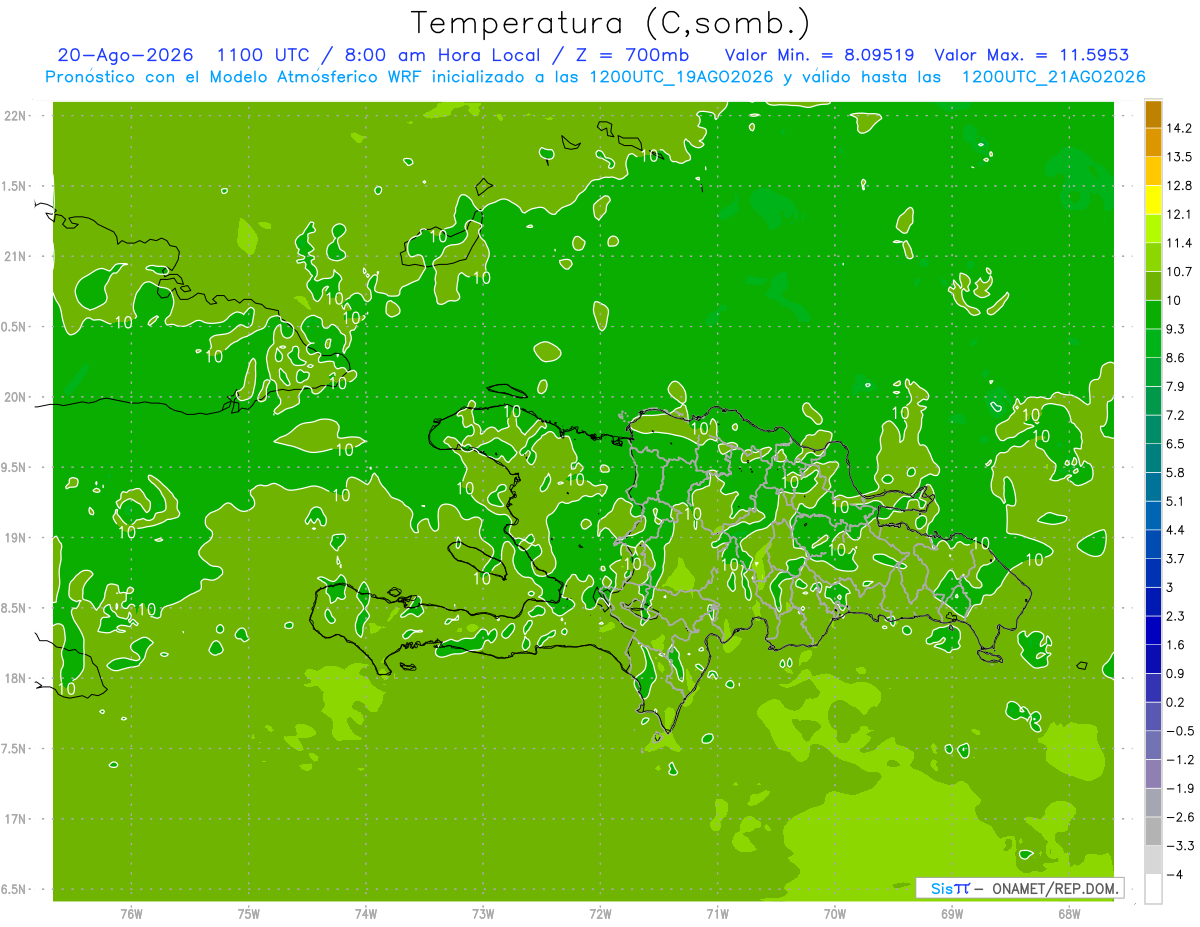This screenshot has height=927, width=1200.
Task: Click 'Valor Min. = 8.09519' text
Action: coord(820,55)
